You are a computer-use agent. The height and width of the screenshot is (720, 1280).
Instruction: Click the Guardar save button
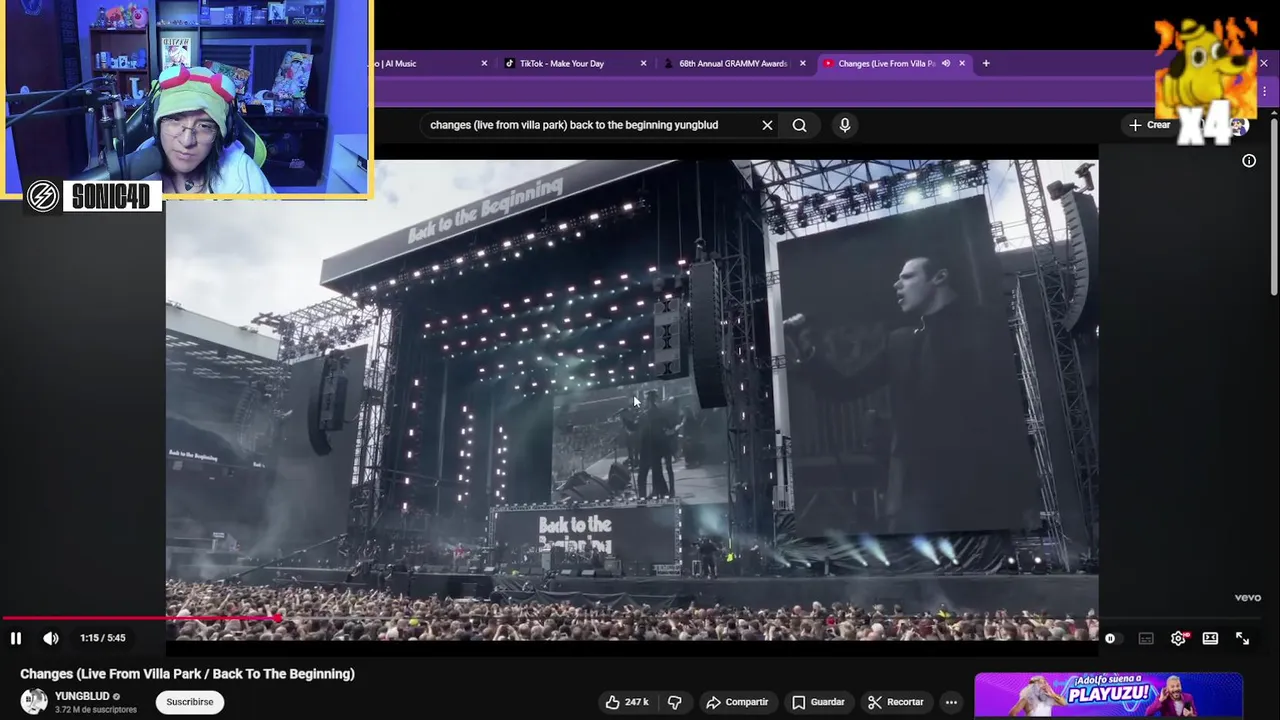[x=819, y=702]
